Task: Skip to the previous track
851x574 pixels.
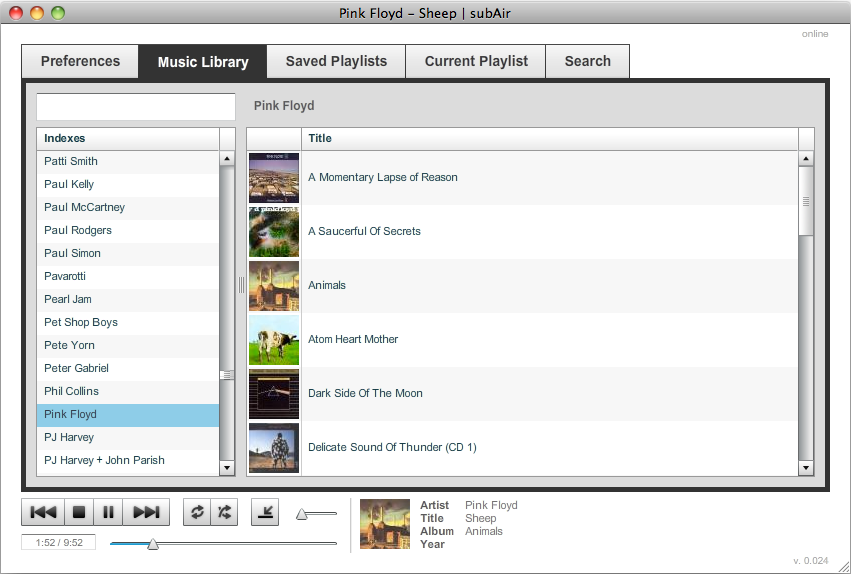Action: click(43, 512)
